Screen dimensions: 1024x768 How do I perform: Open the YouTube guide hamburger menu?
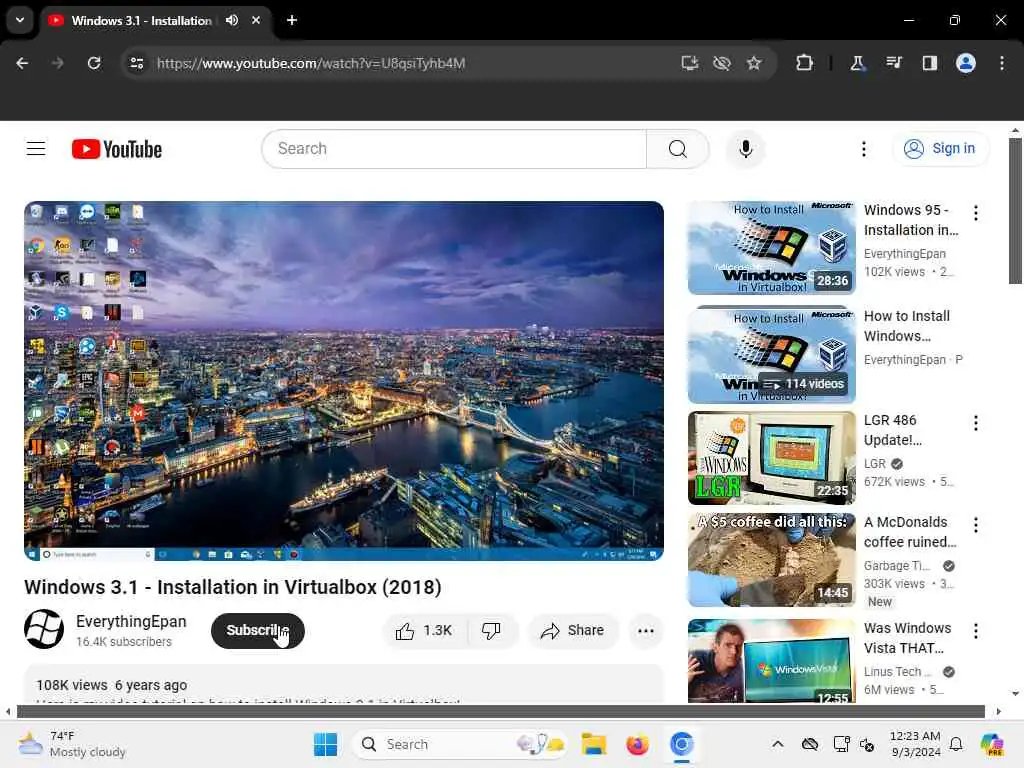36,149
